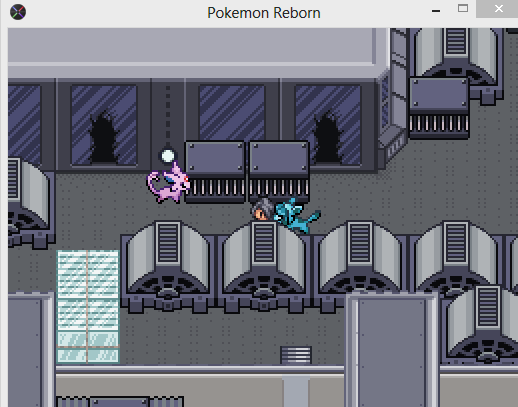Image resolution: width=518 pixels, height=407 pixels.
Task: Click the small floor vent grate
Action: click(296, 355)
